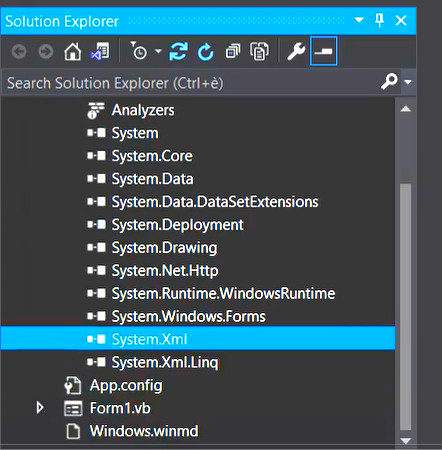The height and width of the screenshot is (450, 442).
Task: Select the System.Drawing reference
Action: click(x=164, y=248)
